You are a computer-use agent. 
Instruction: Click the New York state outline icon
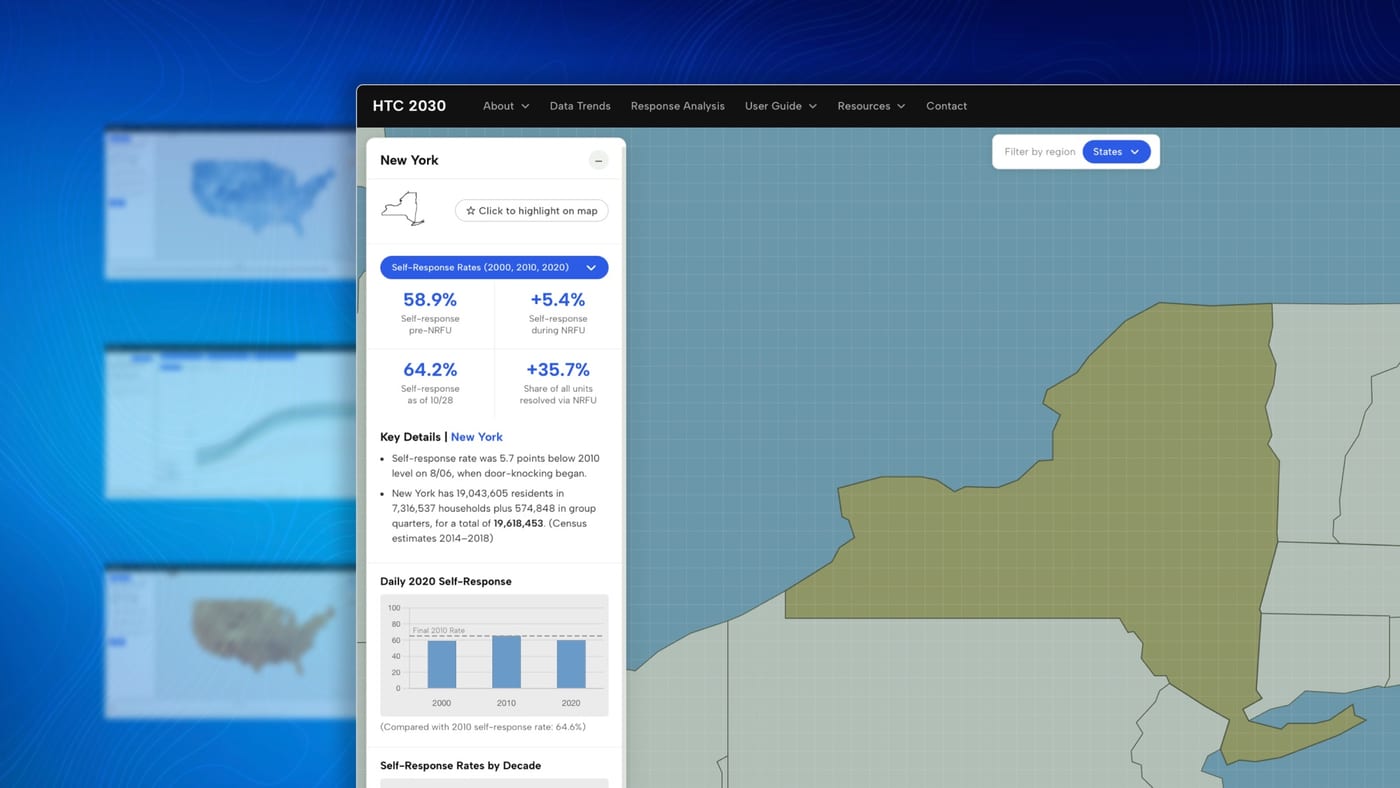coord(403,209)
